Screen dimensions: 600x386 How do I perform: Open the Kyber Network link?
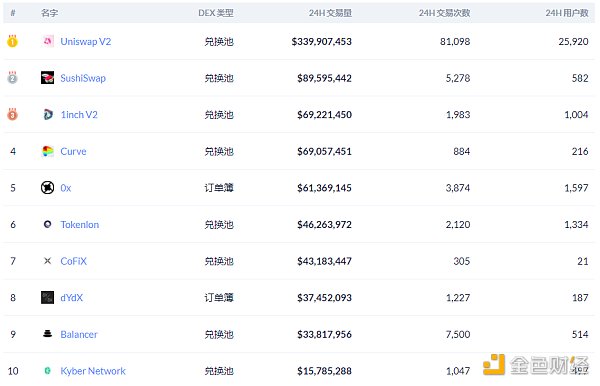(93, 371)
